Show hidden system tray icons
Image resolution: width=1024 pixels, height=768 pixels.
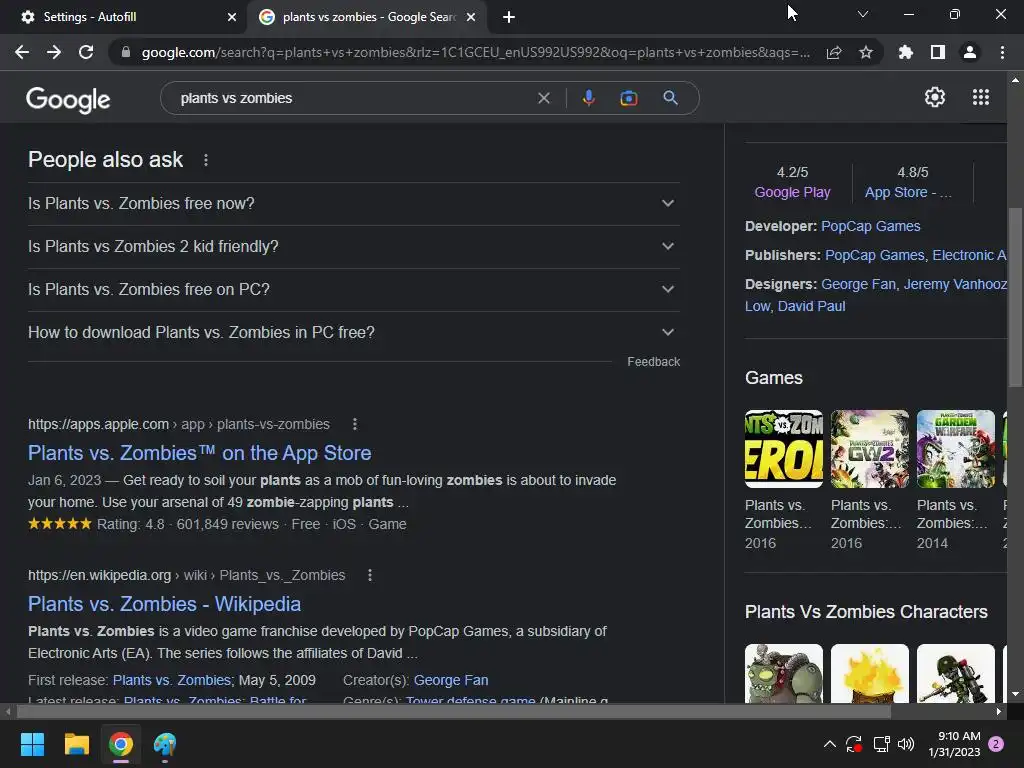click(x=829, y=744)
